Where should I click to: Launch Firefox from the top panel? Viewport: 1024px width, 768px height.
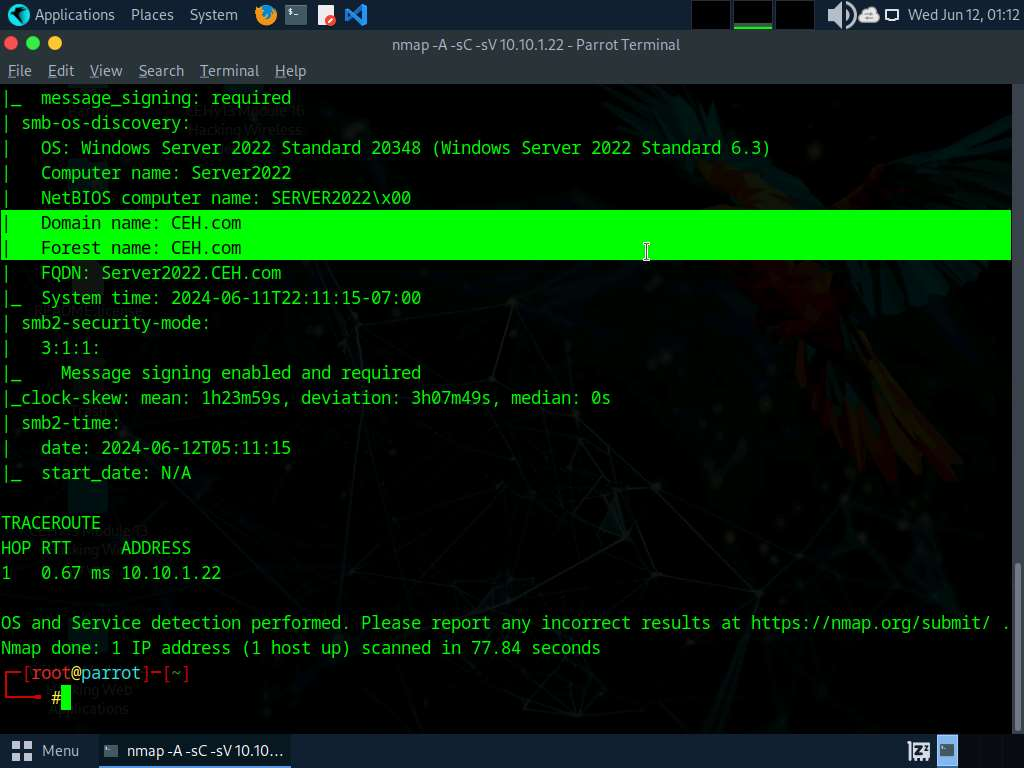point(265,15)
